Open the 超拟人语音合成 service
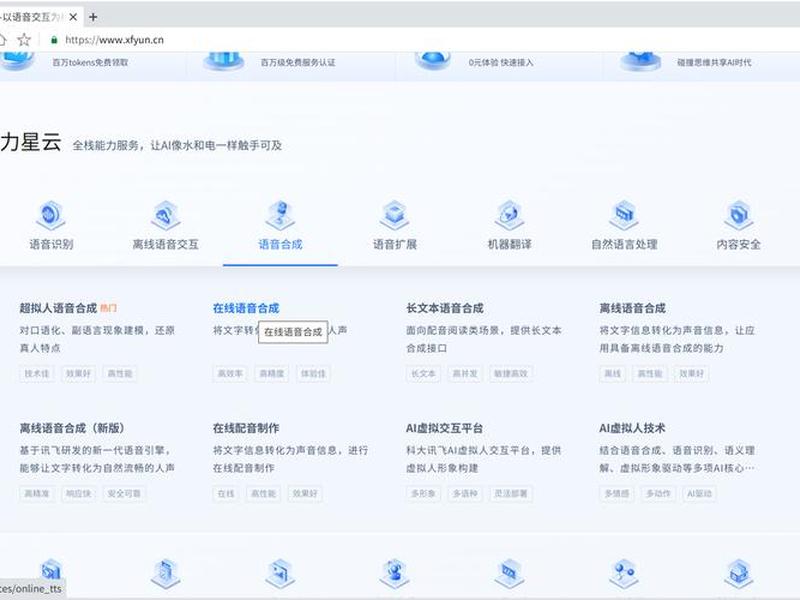The height and width of the screenshot is (600, 800). (x=58, y=308)
